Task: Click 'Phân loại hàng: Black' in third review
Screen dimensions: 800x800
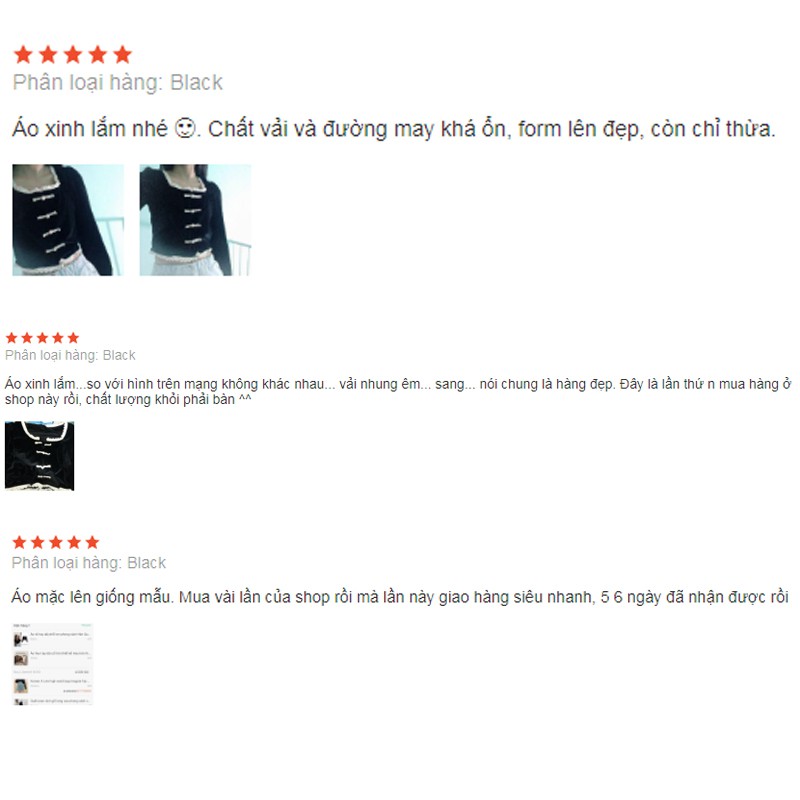Action: 89,563
